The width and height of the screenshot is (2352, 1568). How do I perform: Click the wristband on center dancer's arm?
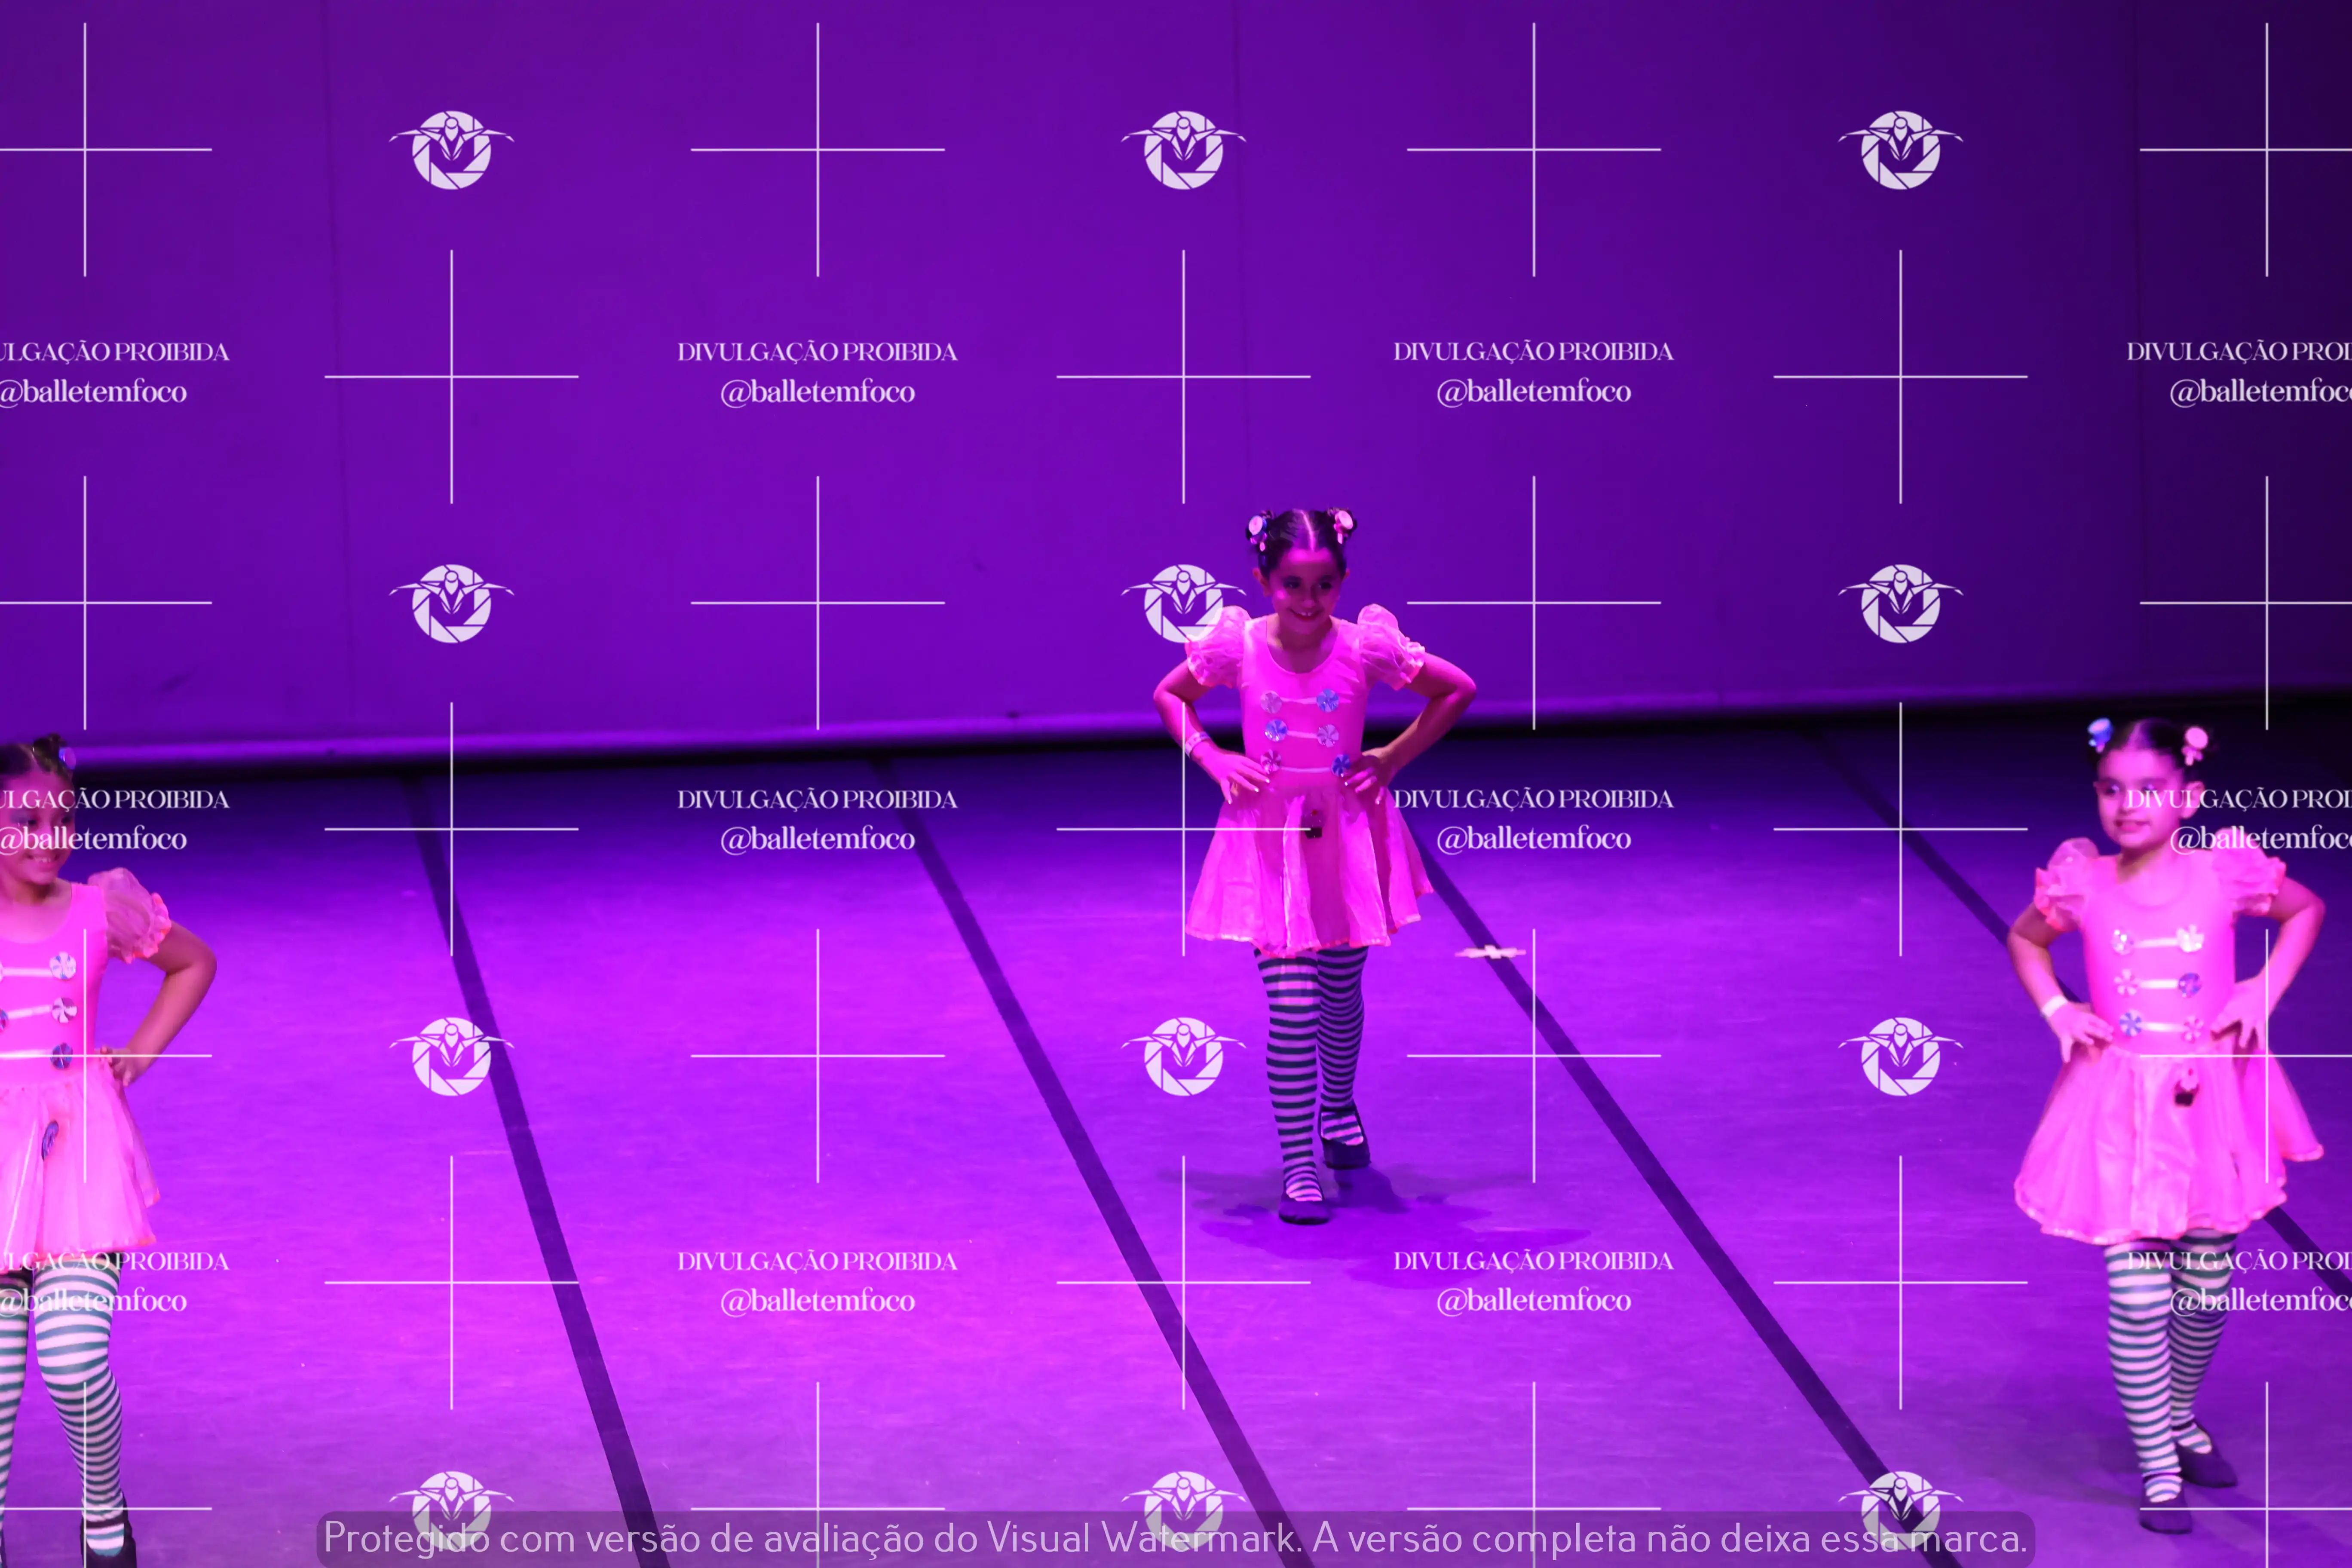click(x=1197, y=742)
